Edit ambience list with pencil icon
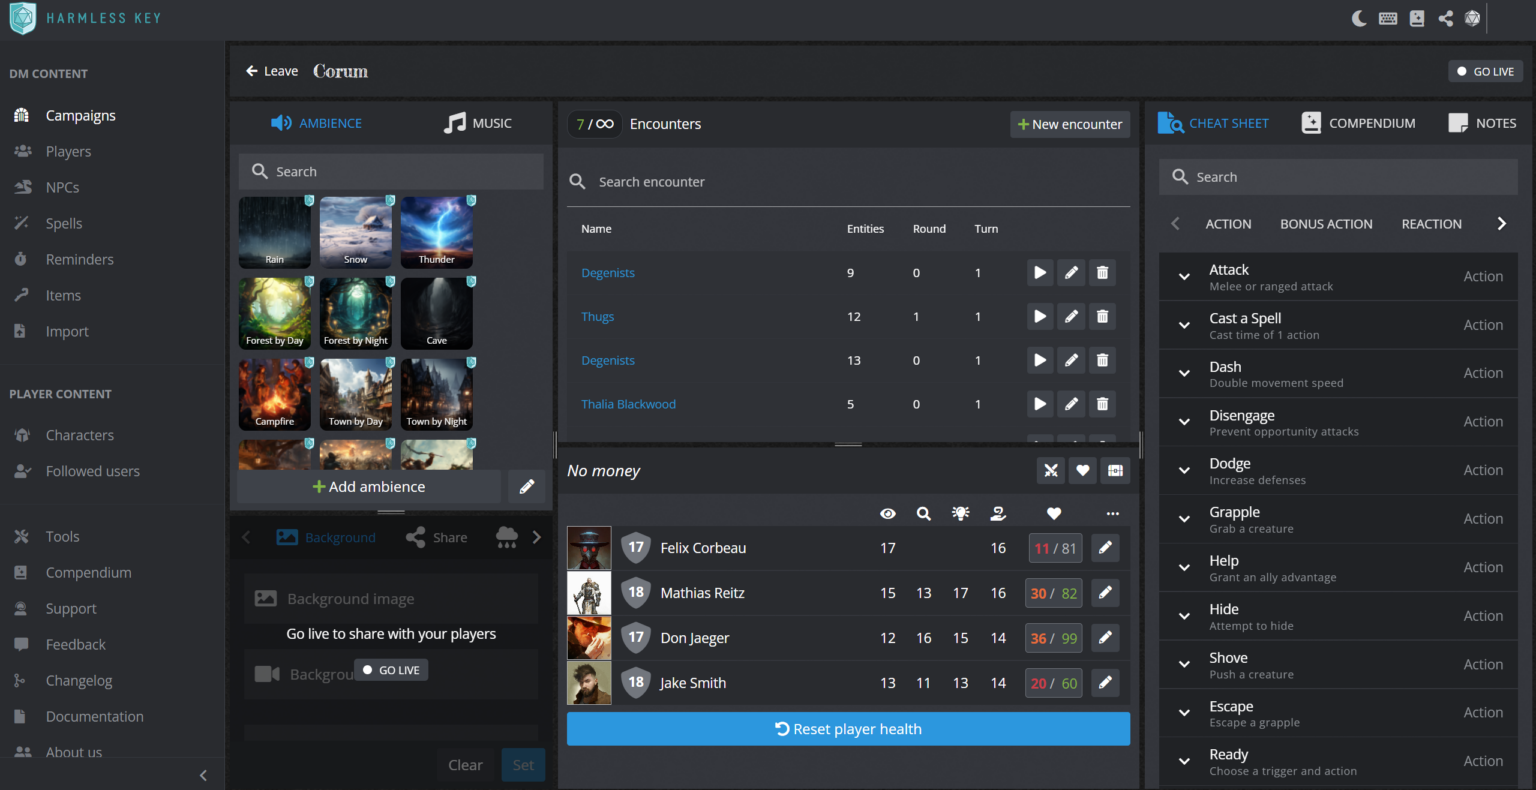Screen dimensions: 1536x790 pyautogui.click(x=527, y=487)
